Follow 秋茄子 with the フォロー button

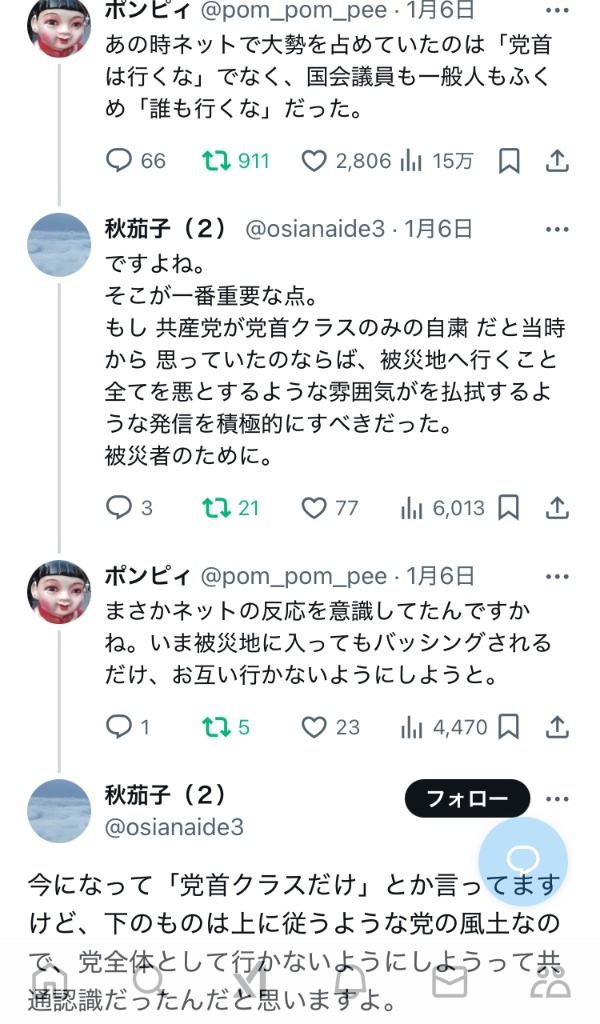[466, 798]
